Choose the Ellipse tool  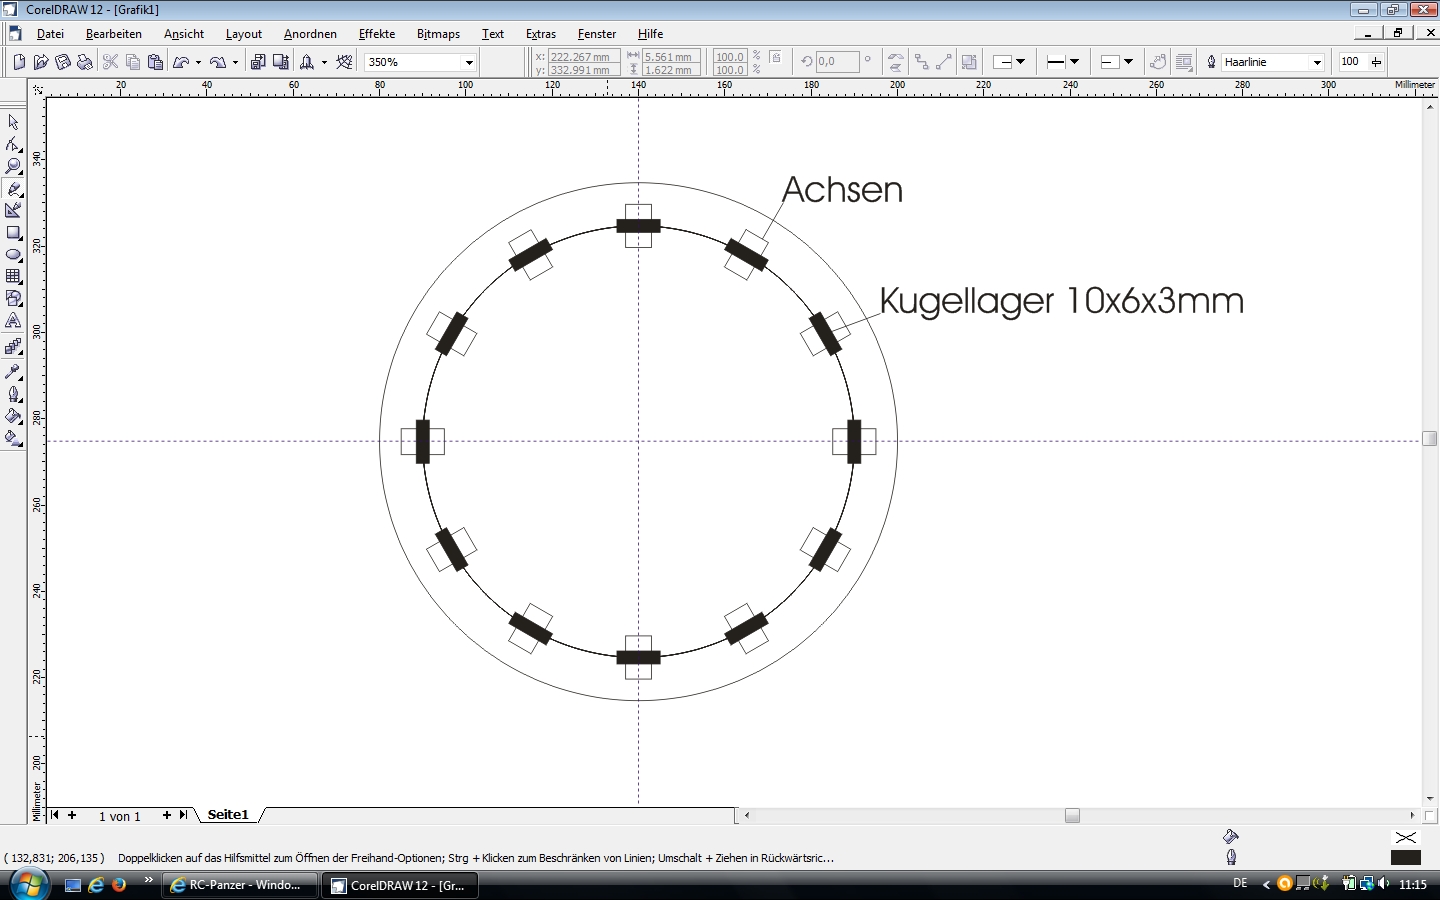pos(13,254)
